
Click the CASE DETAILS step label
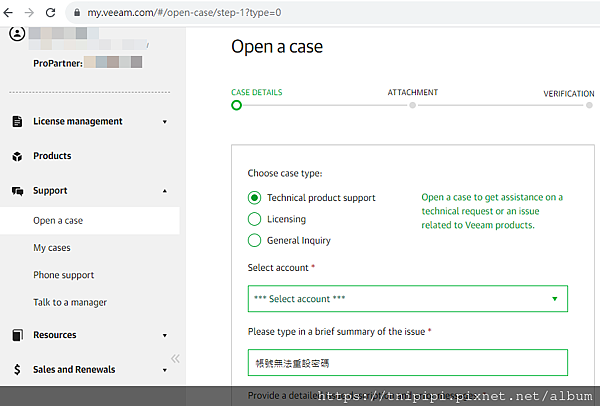(x=257, y=92)
